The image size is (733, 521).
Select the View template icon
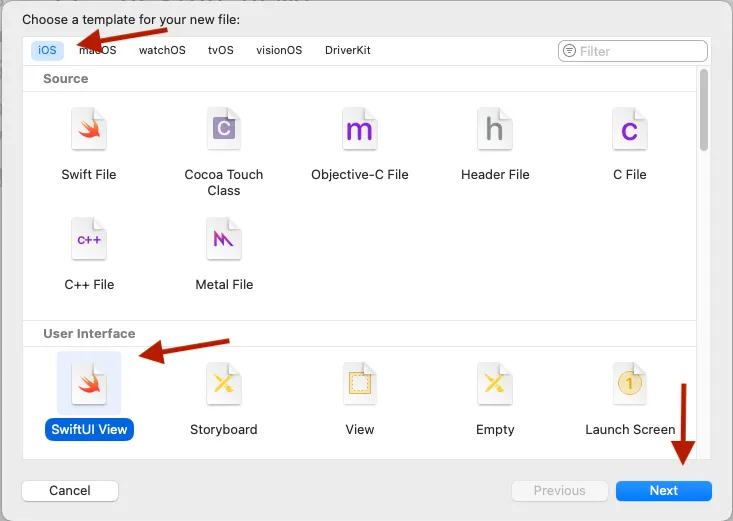click(359, 384)
